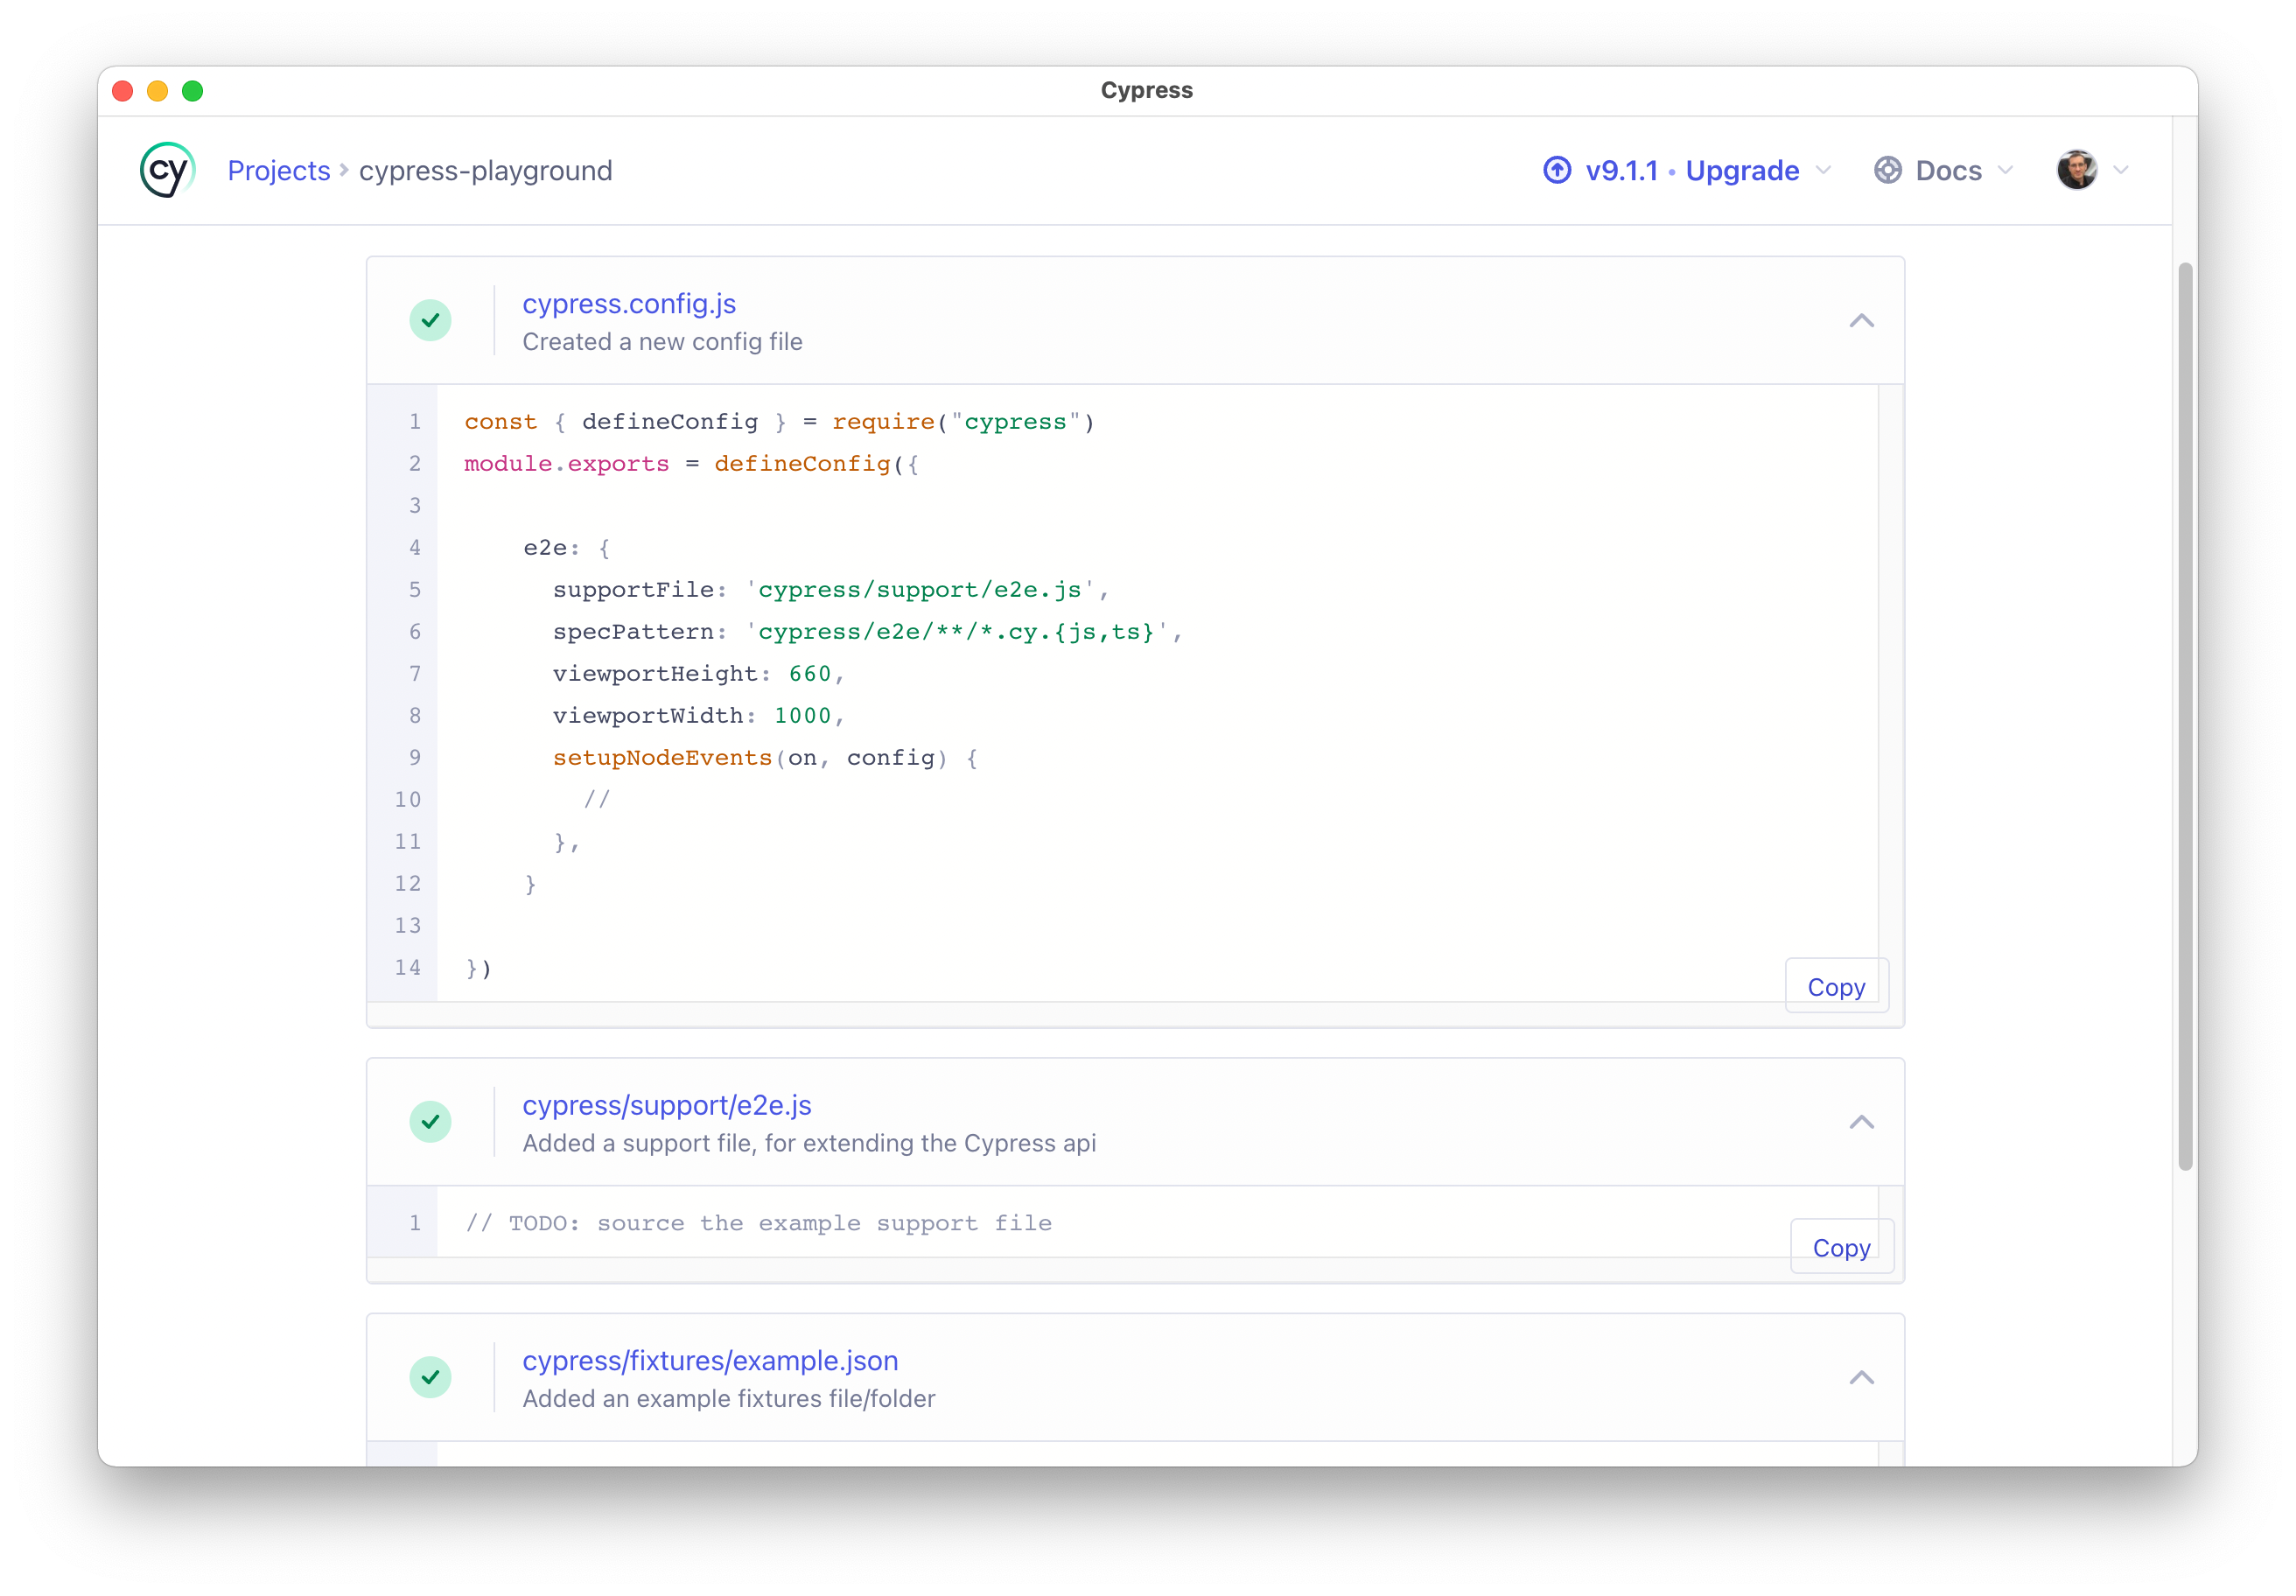
Task: Open the cypress/support/e2e.js file link
Action: coord(667,1105)
